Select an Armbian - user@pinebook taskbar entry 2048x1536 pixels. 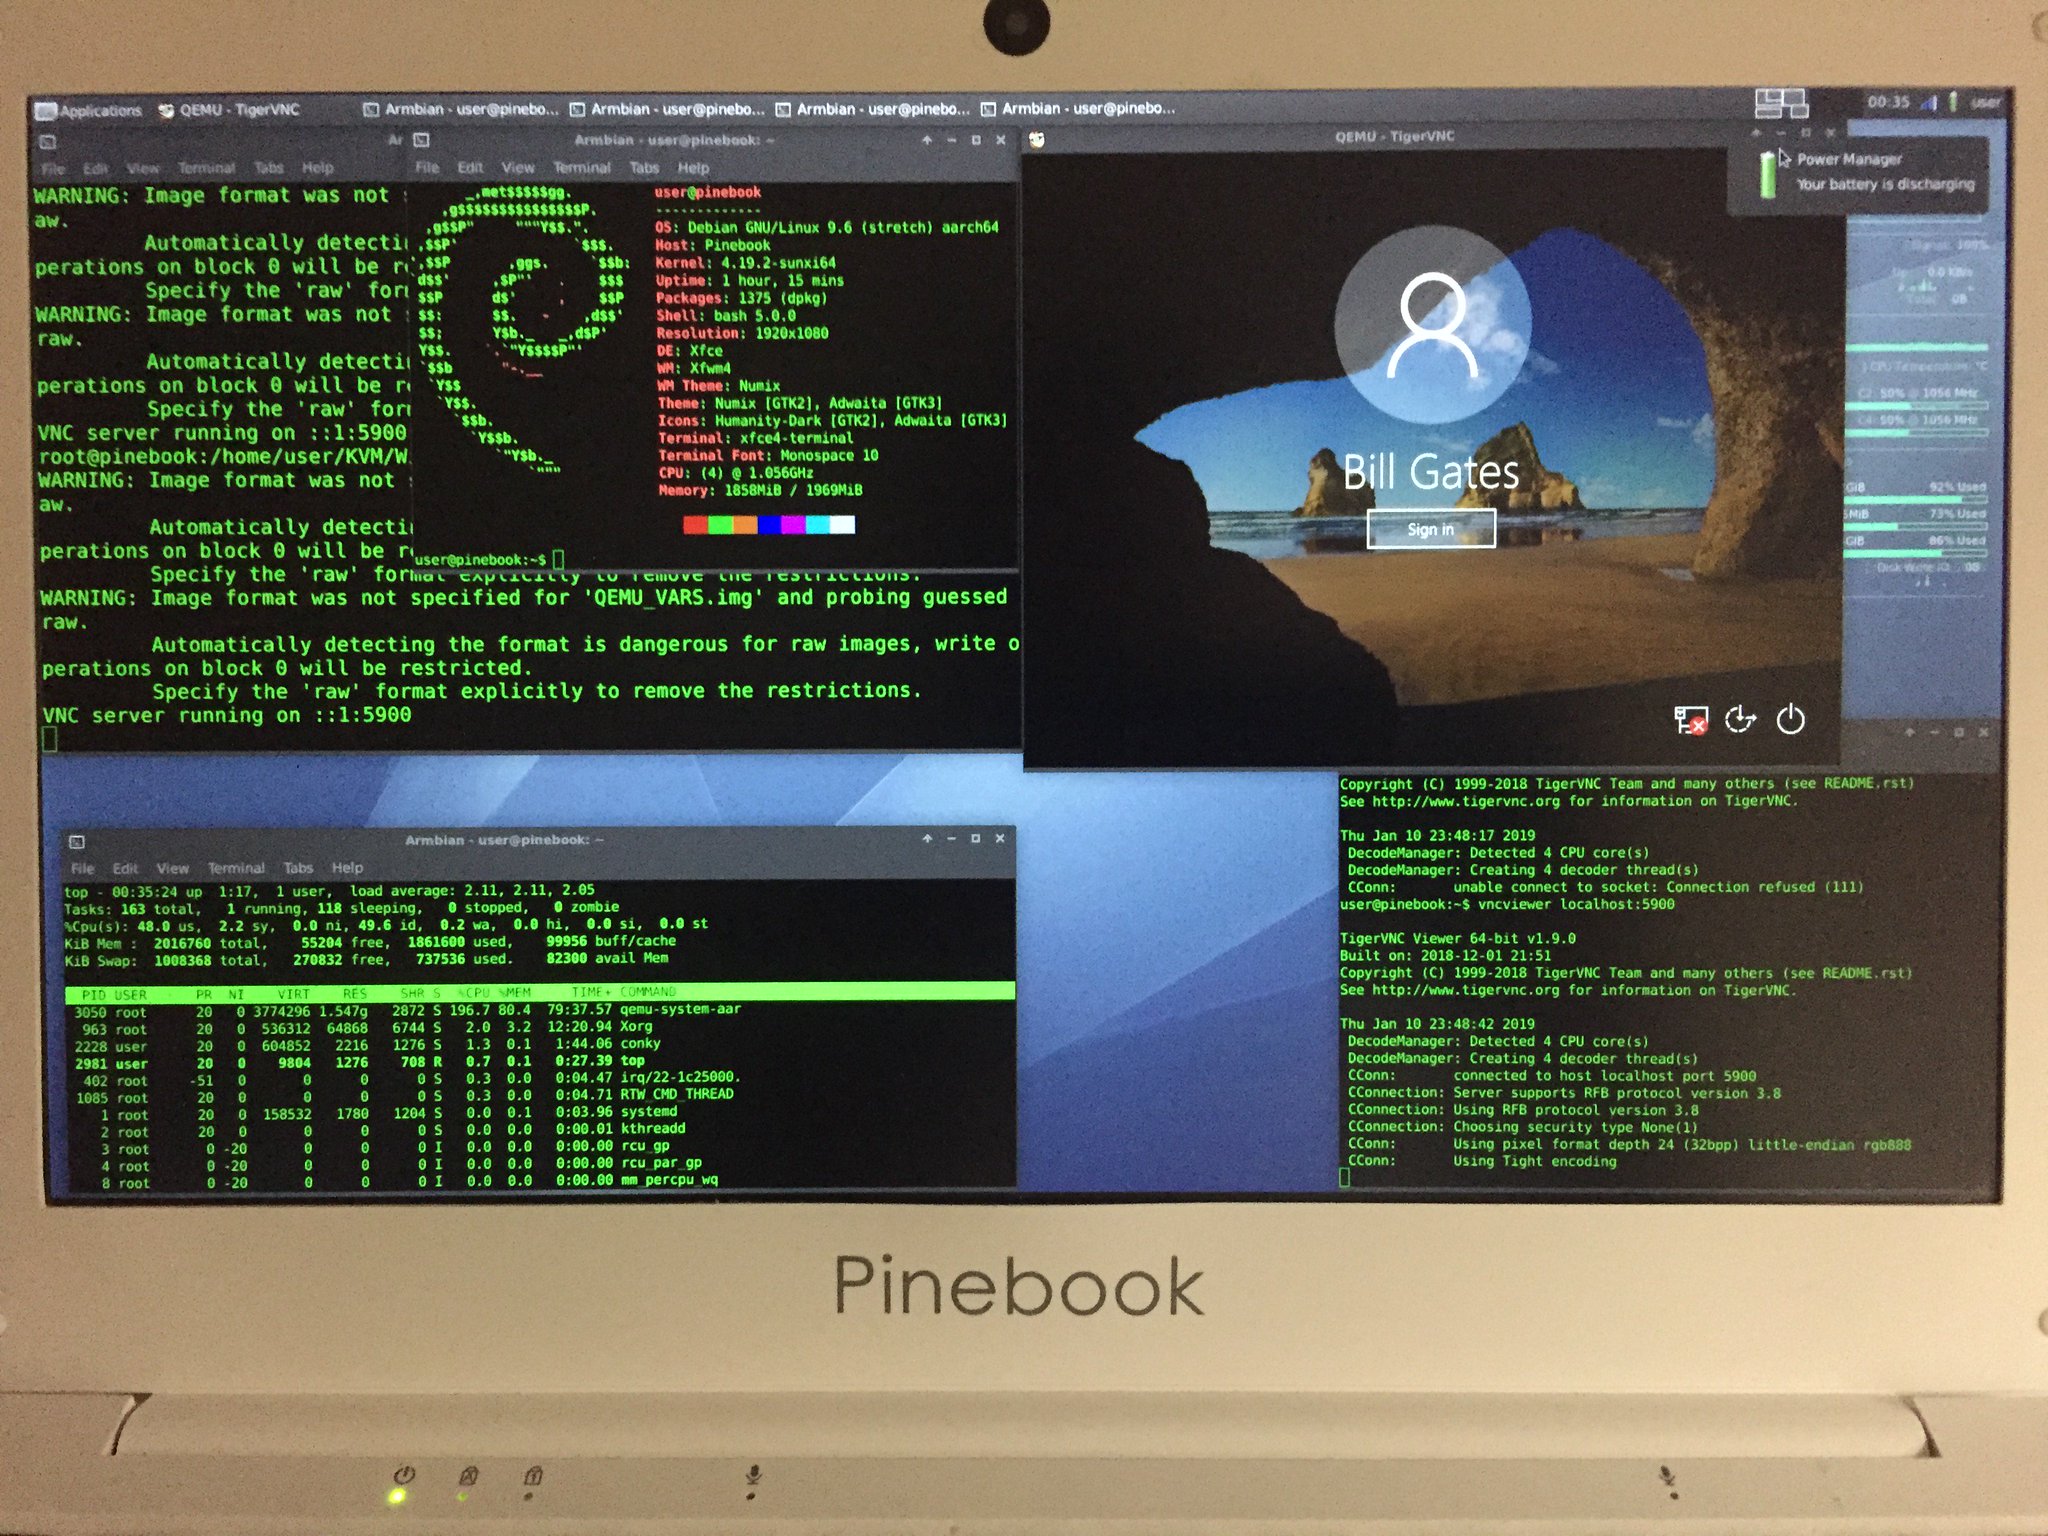coord(460,108)
